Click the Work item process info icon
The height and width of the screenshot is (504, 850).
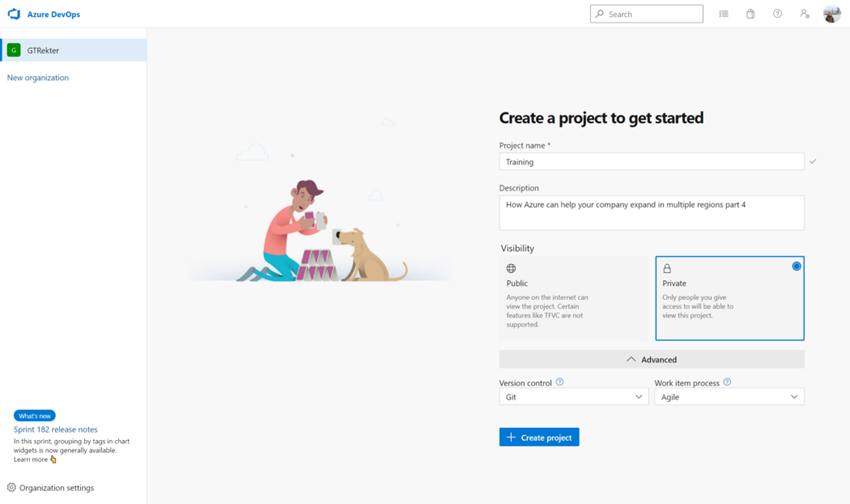(x=727, y=382)
